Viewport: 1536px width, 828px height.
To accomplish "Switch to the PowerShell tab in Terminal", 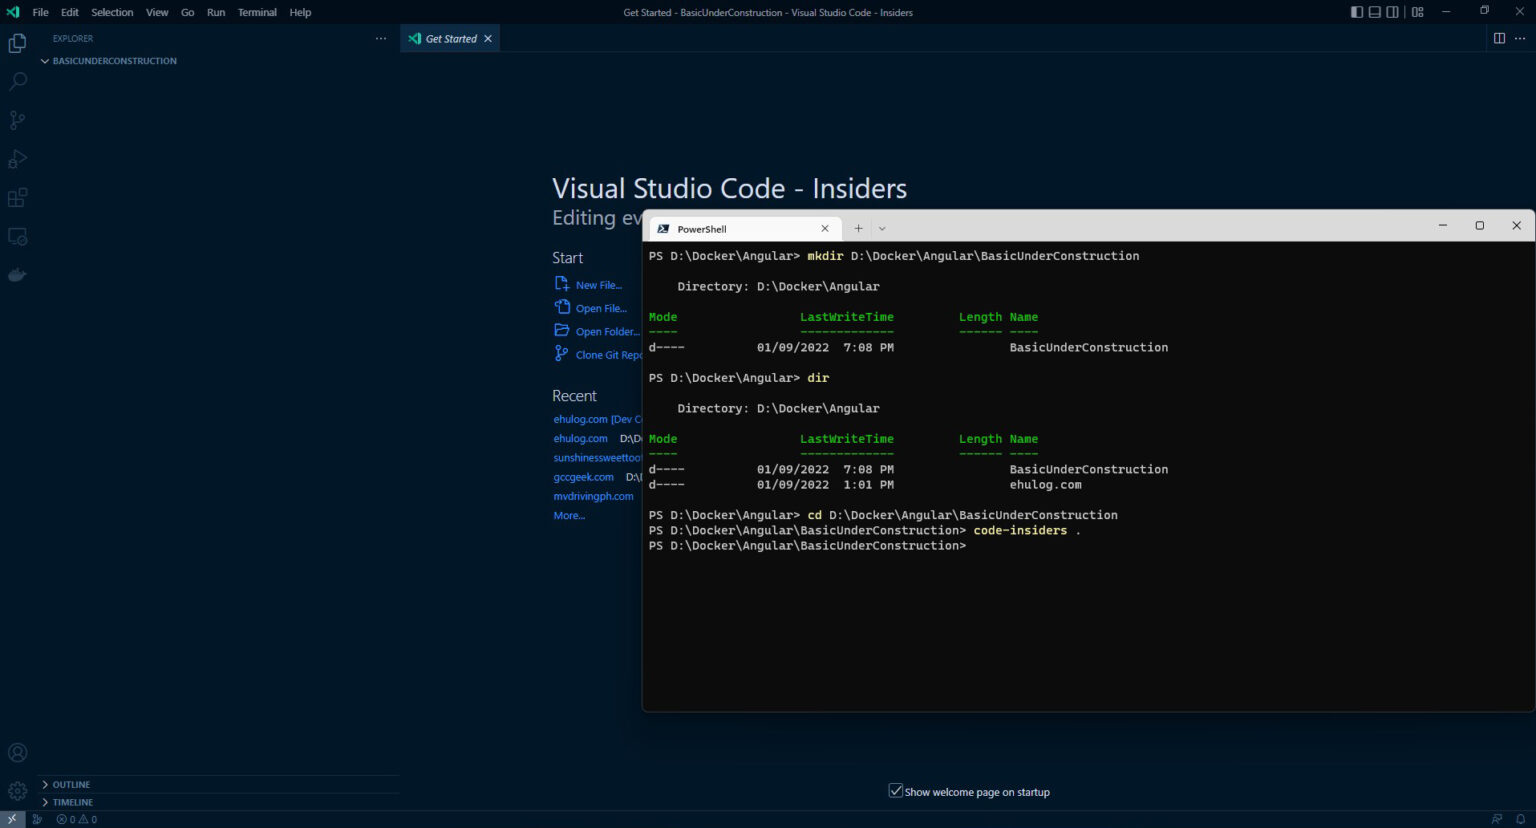I will [x=740, y=228].
